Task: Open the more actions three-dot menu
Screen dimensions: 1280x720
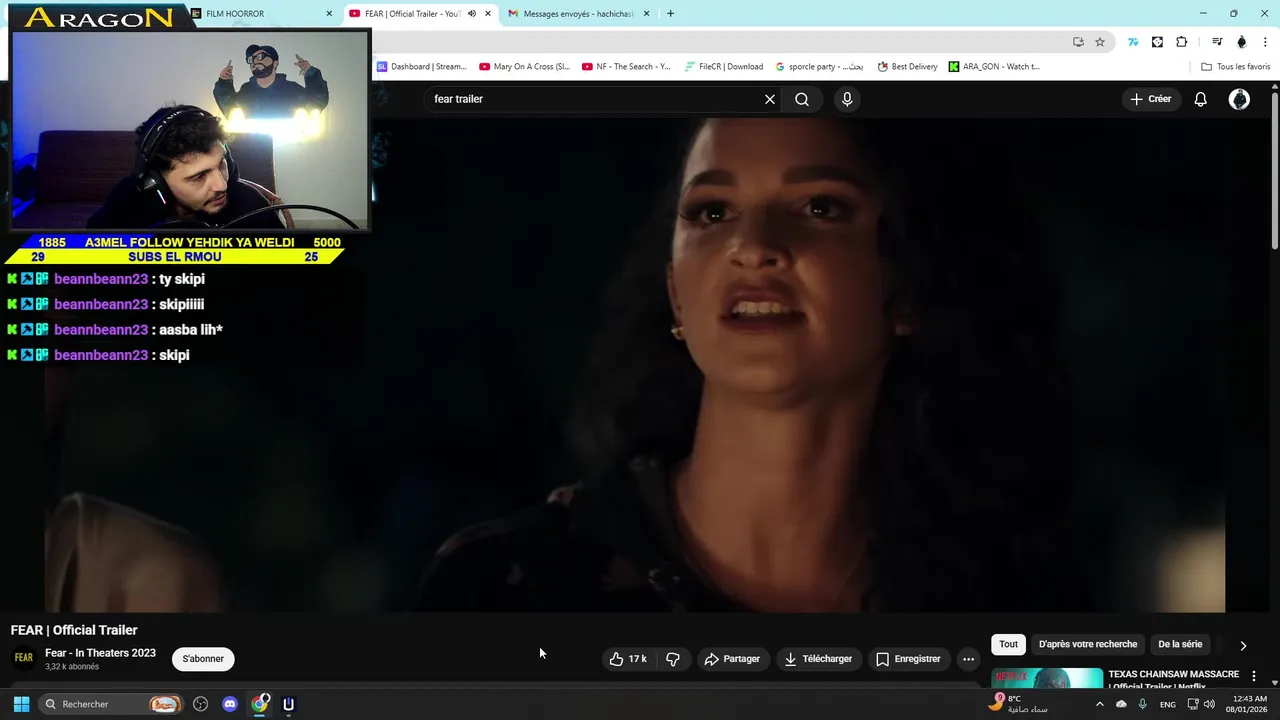Action: (x=968, y=659)
